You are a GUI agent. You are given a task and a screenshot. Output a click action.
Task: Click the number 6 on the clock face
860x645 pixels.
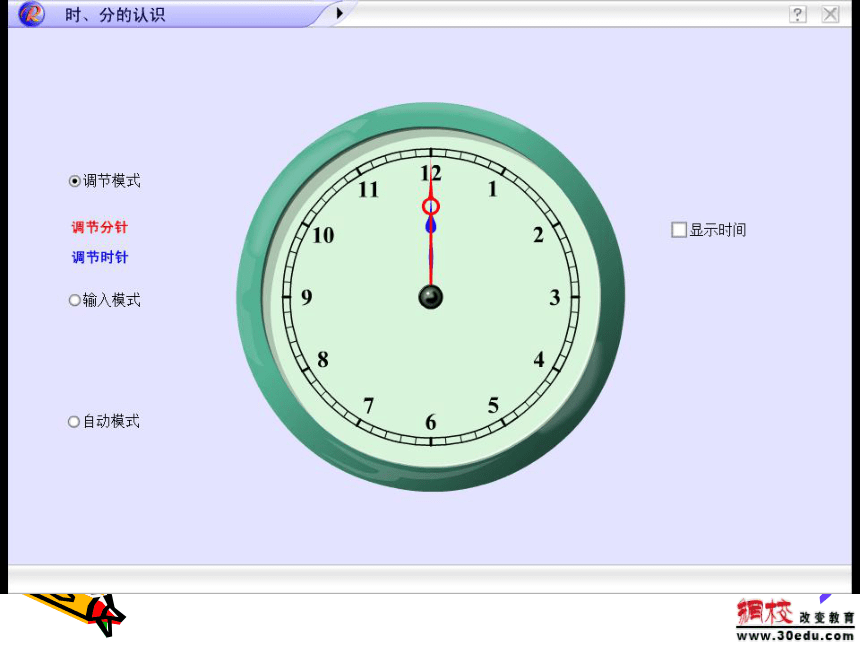coord(431,422)
